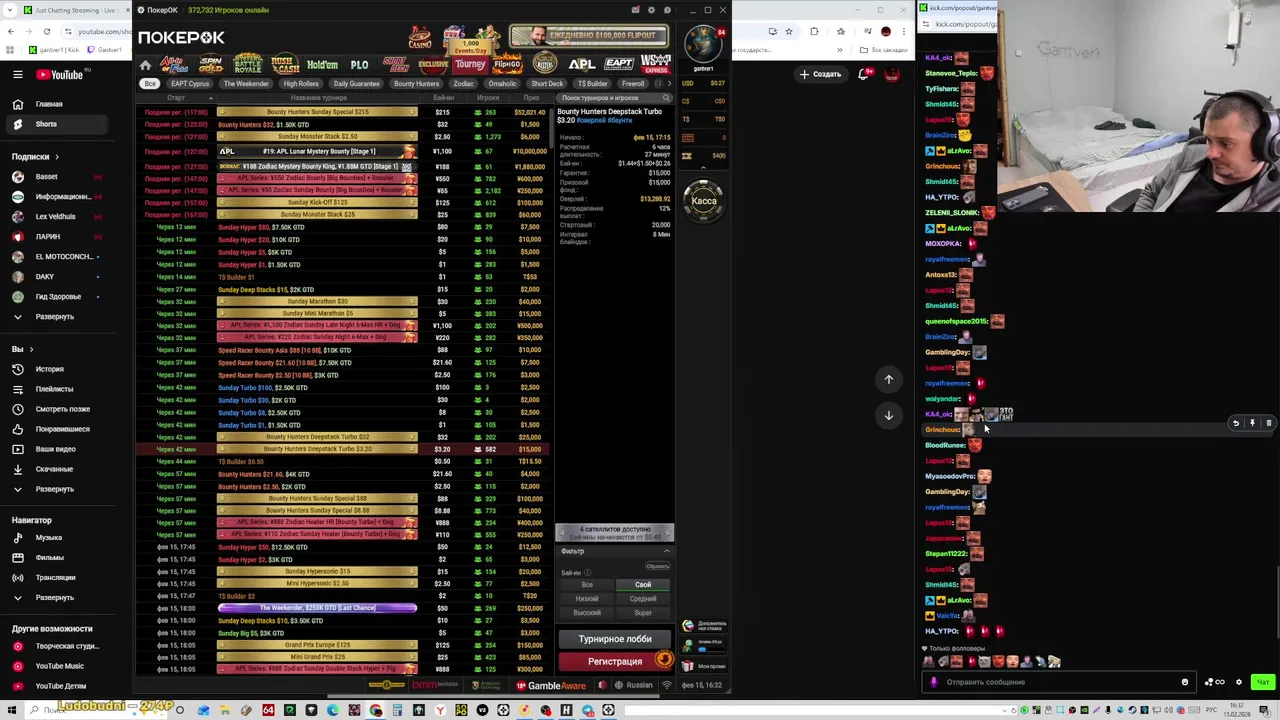The width and height of the screenshot is (1280, 720).
Task: Select Bounty Hunters Deepstack Turbo $3.20 row
Action: 343,449
